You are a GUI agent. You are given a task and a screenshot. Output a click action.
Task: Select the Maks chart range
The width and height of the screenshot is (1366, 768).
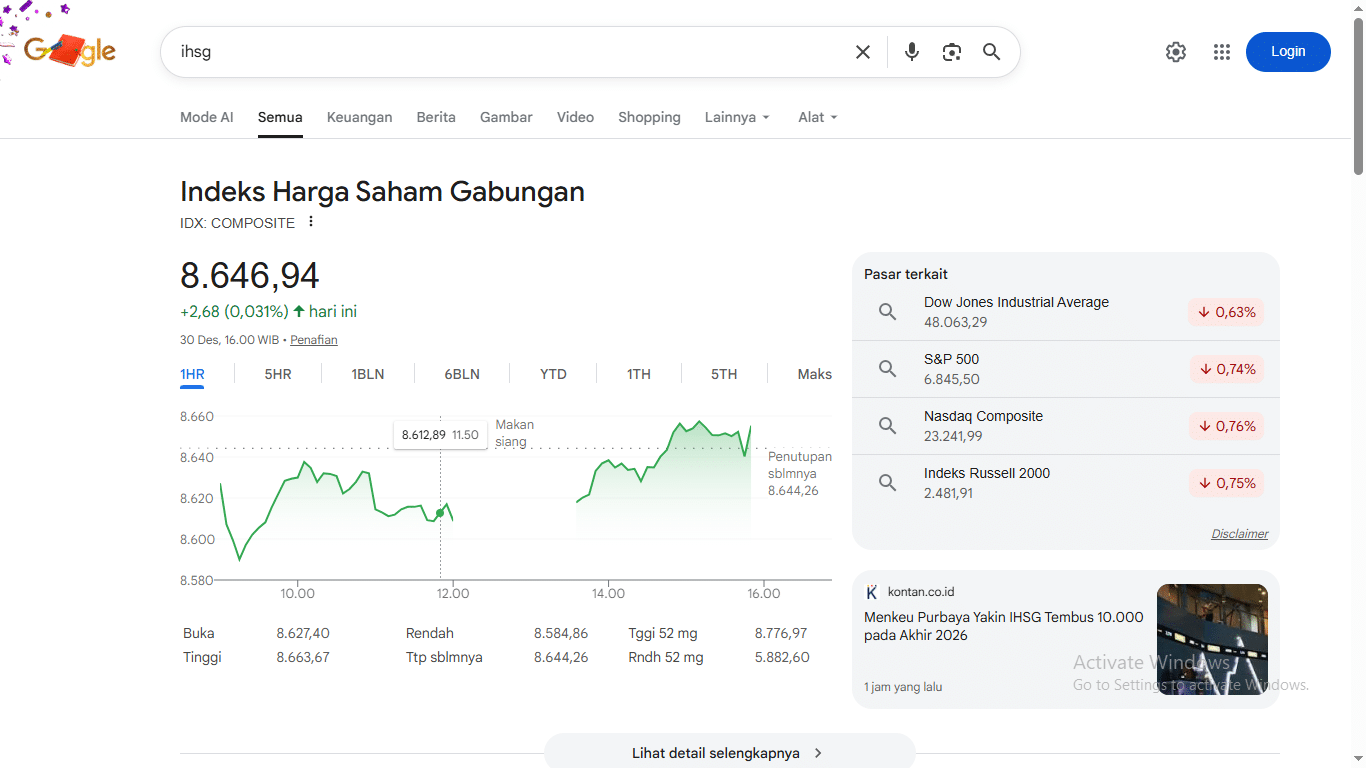815,374
